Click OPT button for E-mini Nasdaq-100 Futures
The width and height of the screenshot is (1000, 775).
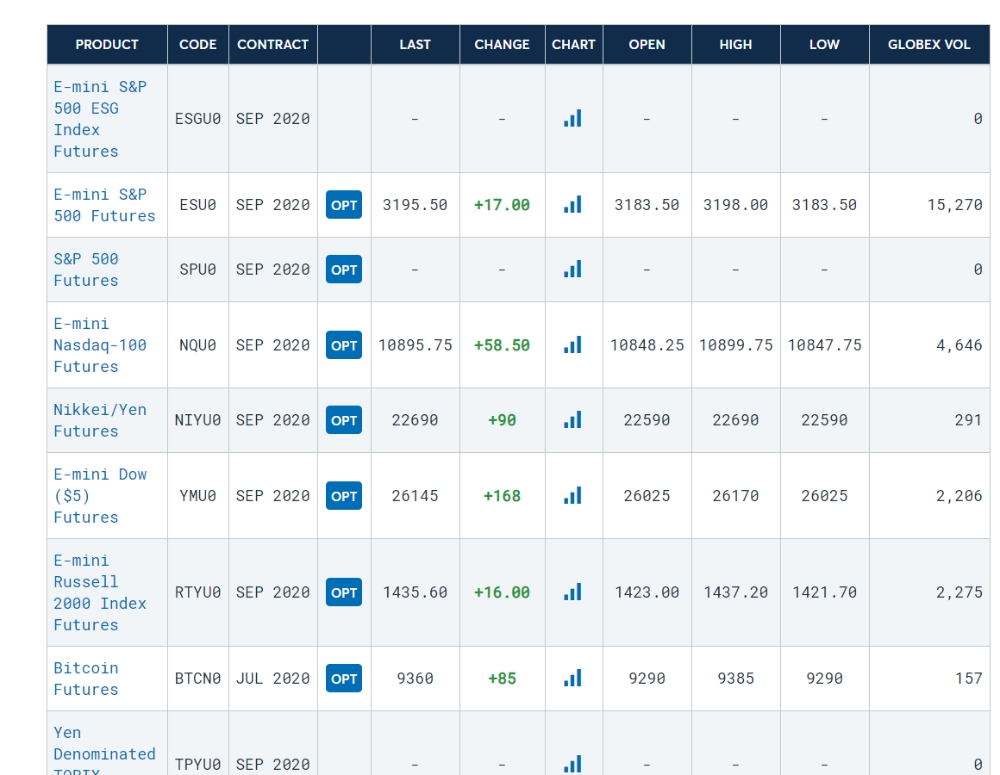[x=344, y=345]
